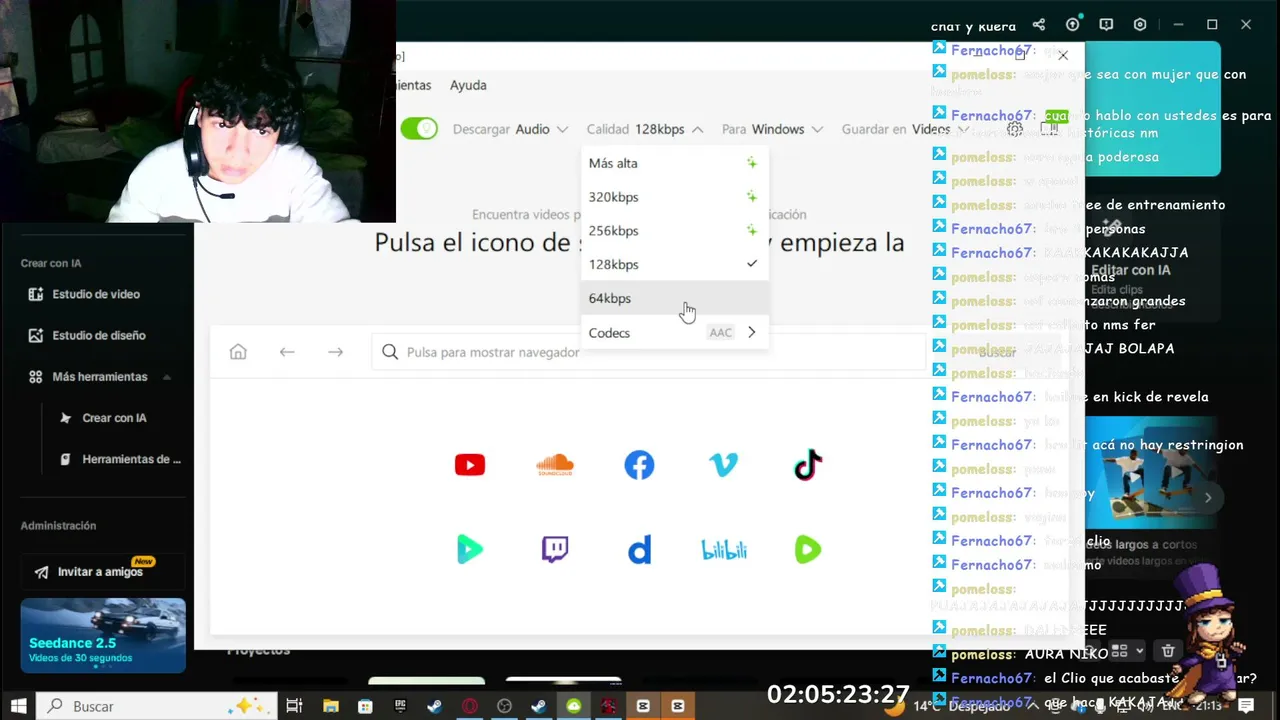Screen dimensions: 1280x720
Task: Close the downloader window
Action: point(1063,56)
